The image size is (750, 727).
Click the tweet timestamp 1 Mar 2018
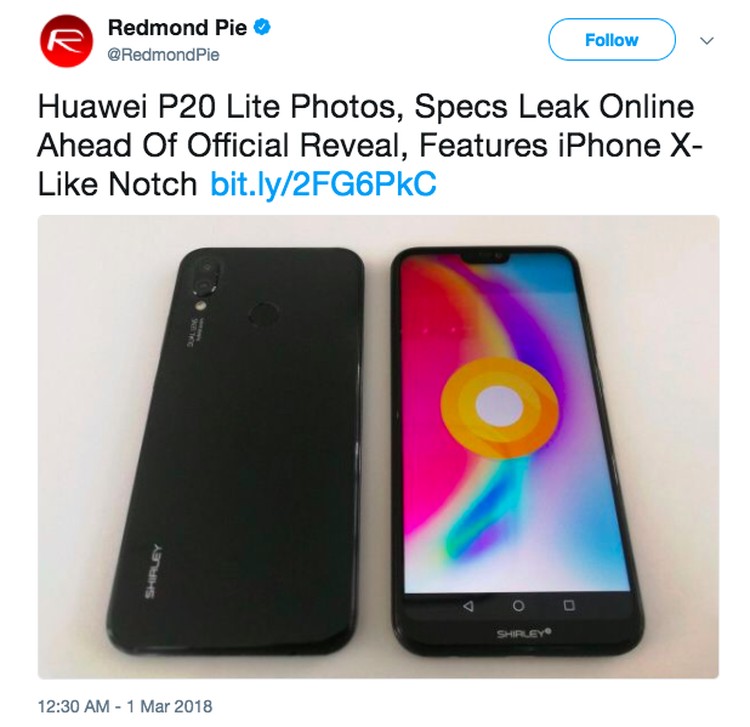(x=125, y=706)
